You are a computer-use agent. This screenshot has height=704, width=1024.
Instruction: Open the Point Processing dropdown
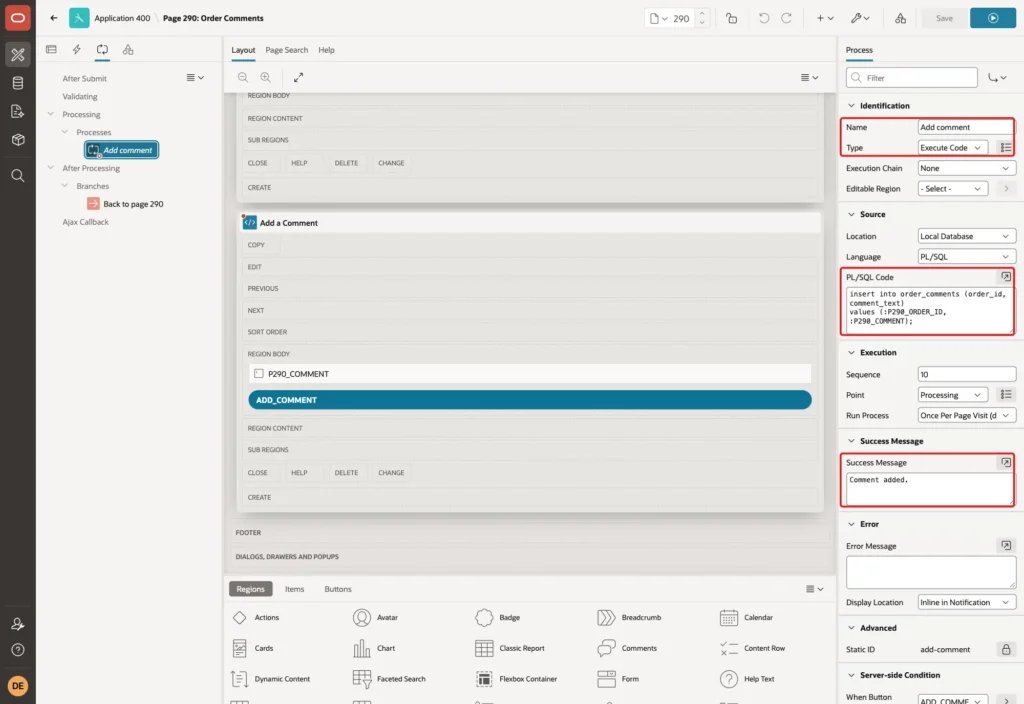[952, 395]
